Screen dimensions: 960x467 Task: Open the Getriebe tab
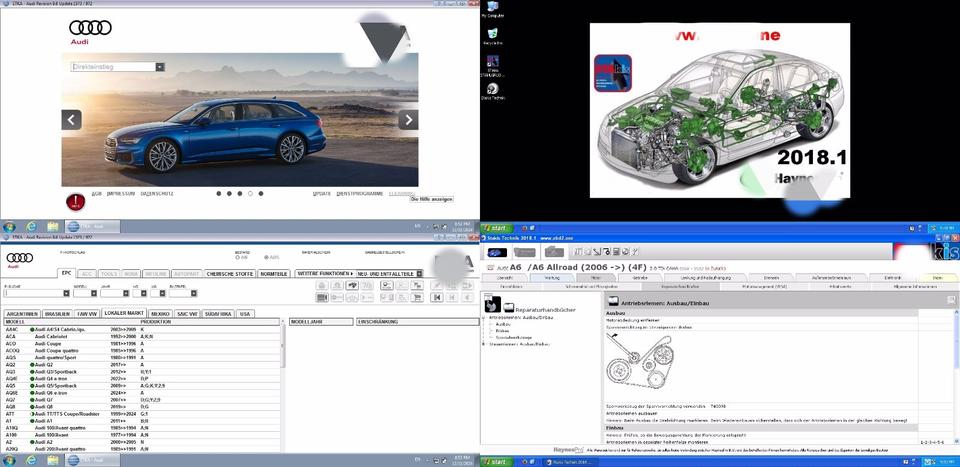click(x=640, y=277)
